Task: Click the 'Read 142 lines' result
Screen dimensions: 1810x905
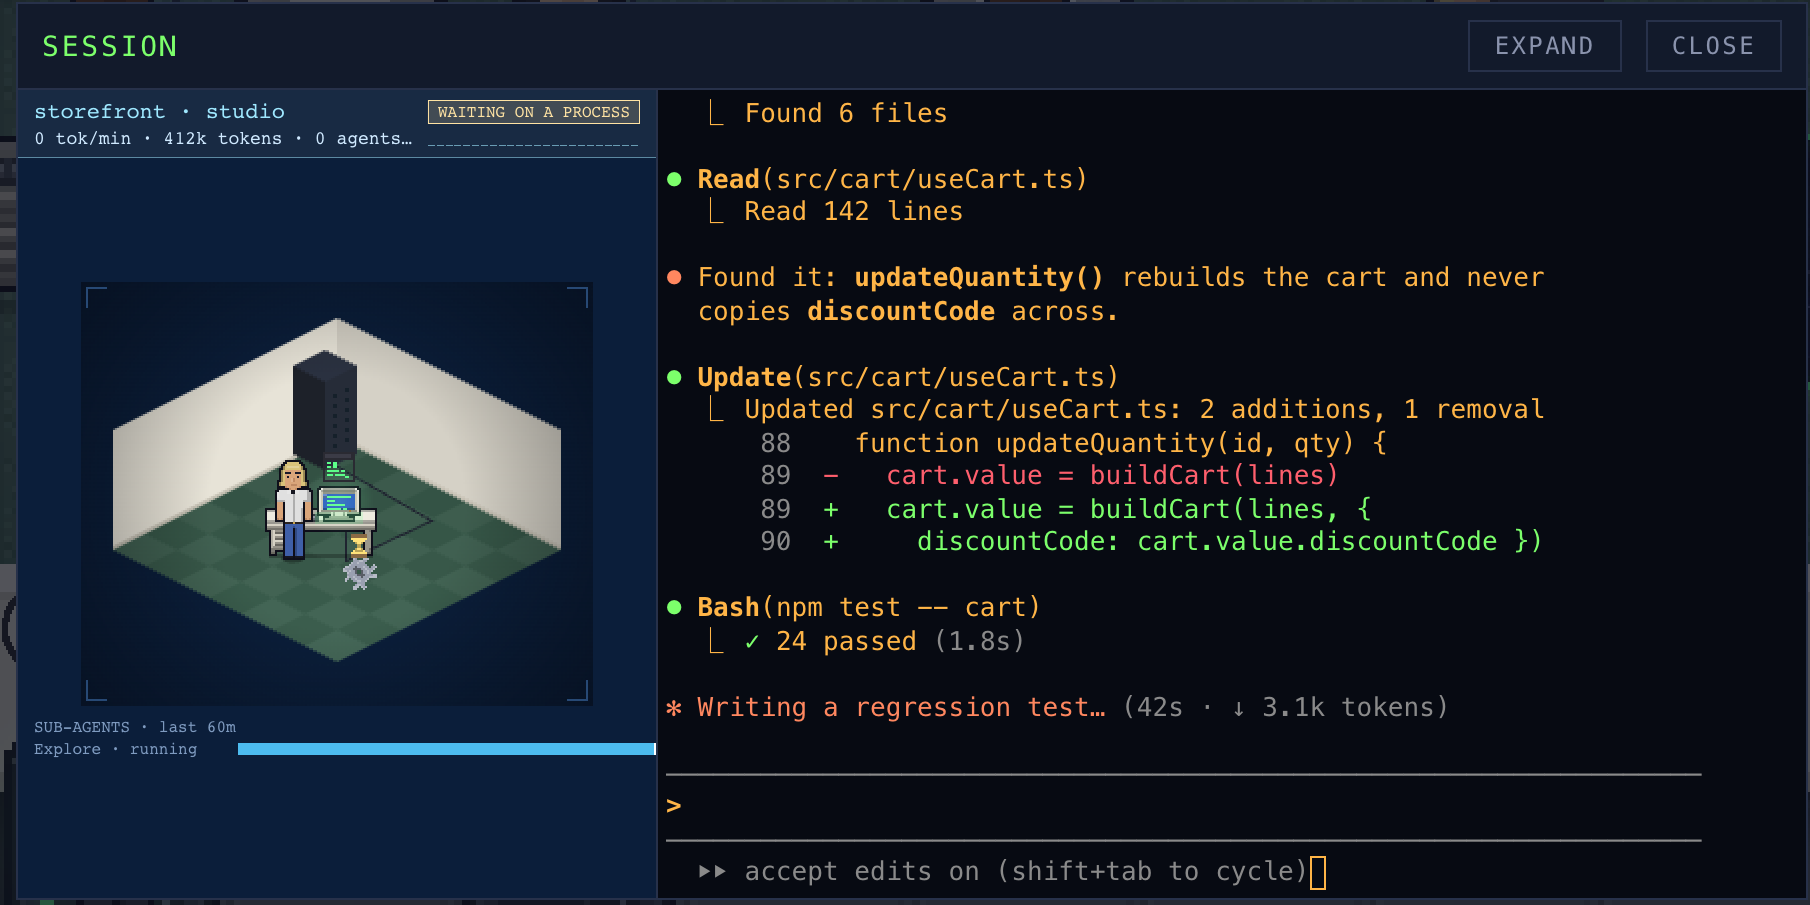Action: click(854, 212)
